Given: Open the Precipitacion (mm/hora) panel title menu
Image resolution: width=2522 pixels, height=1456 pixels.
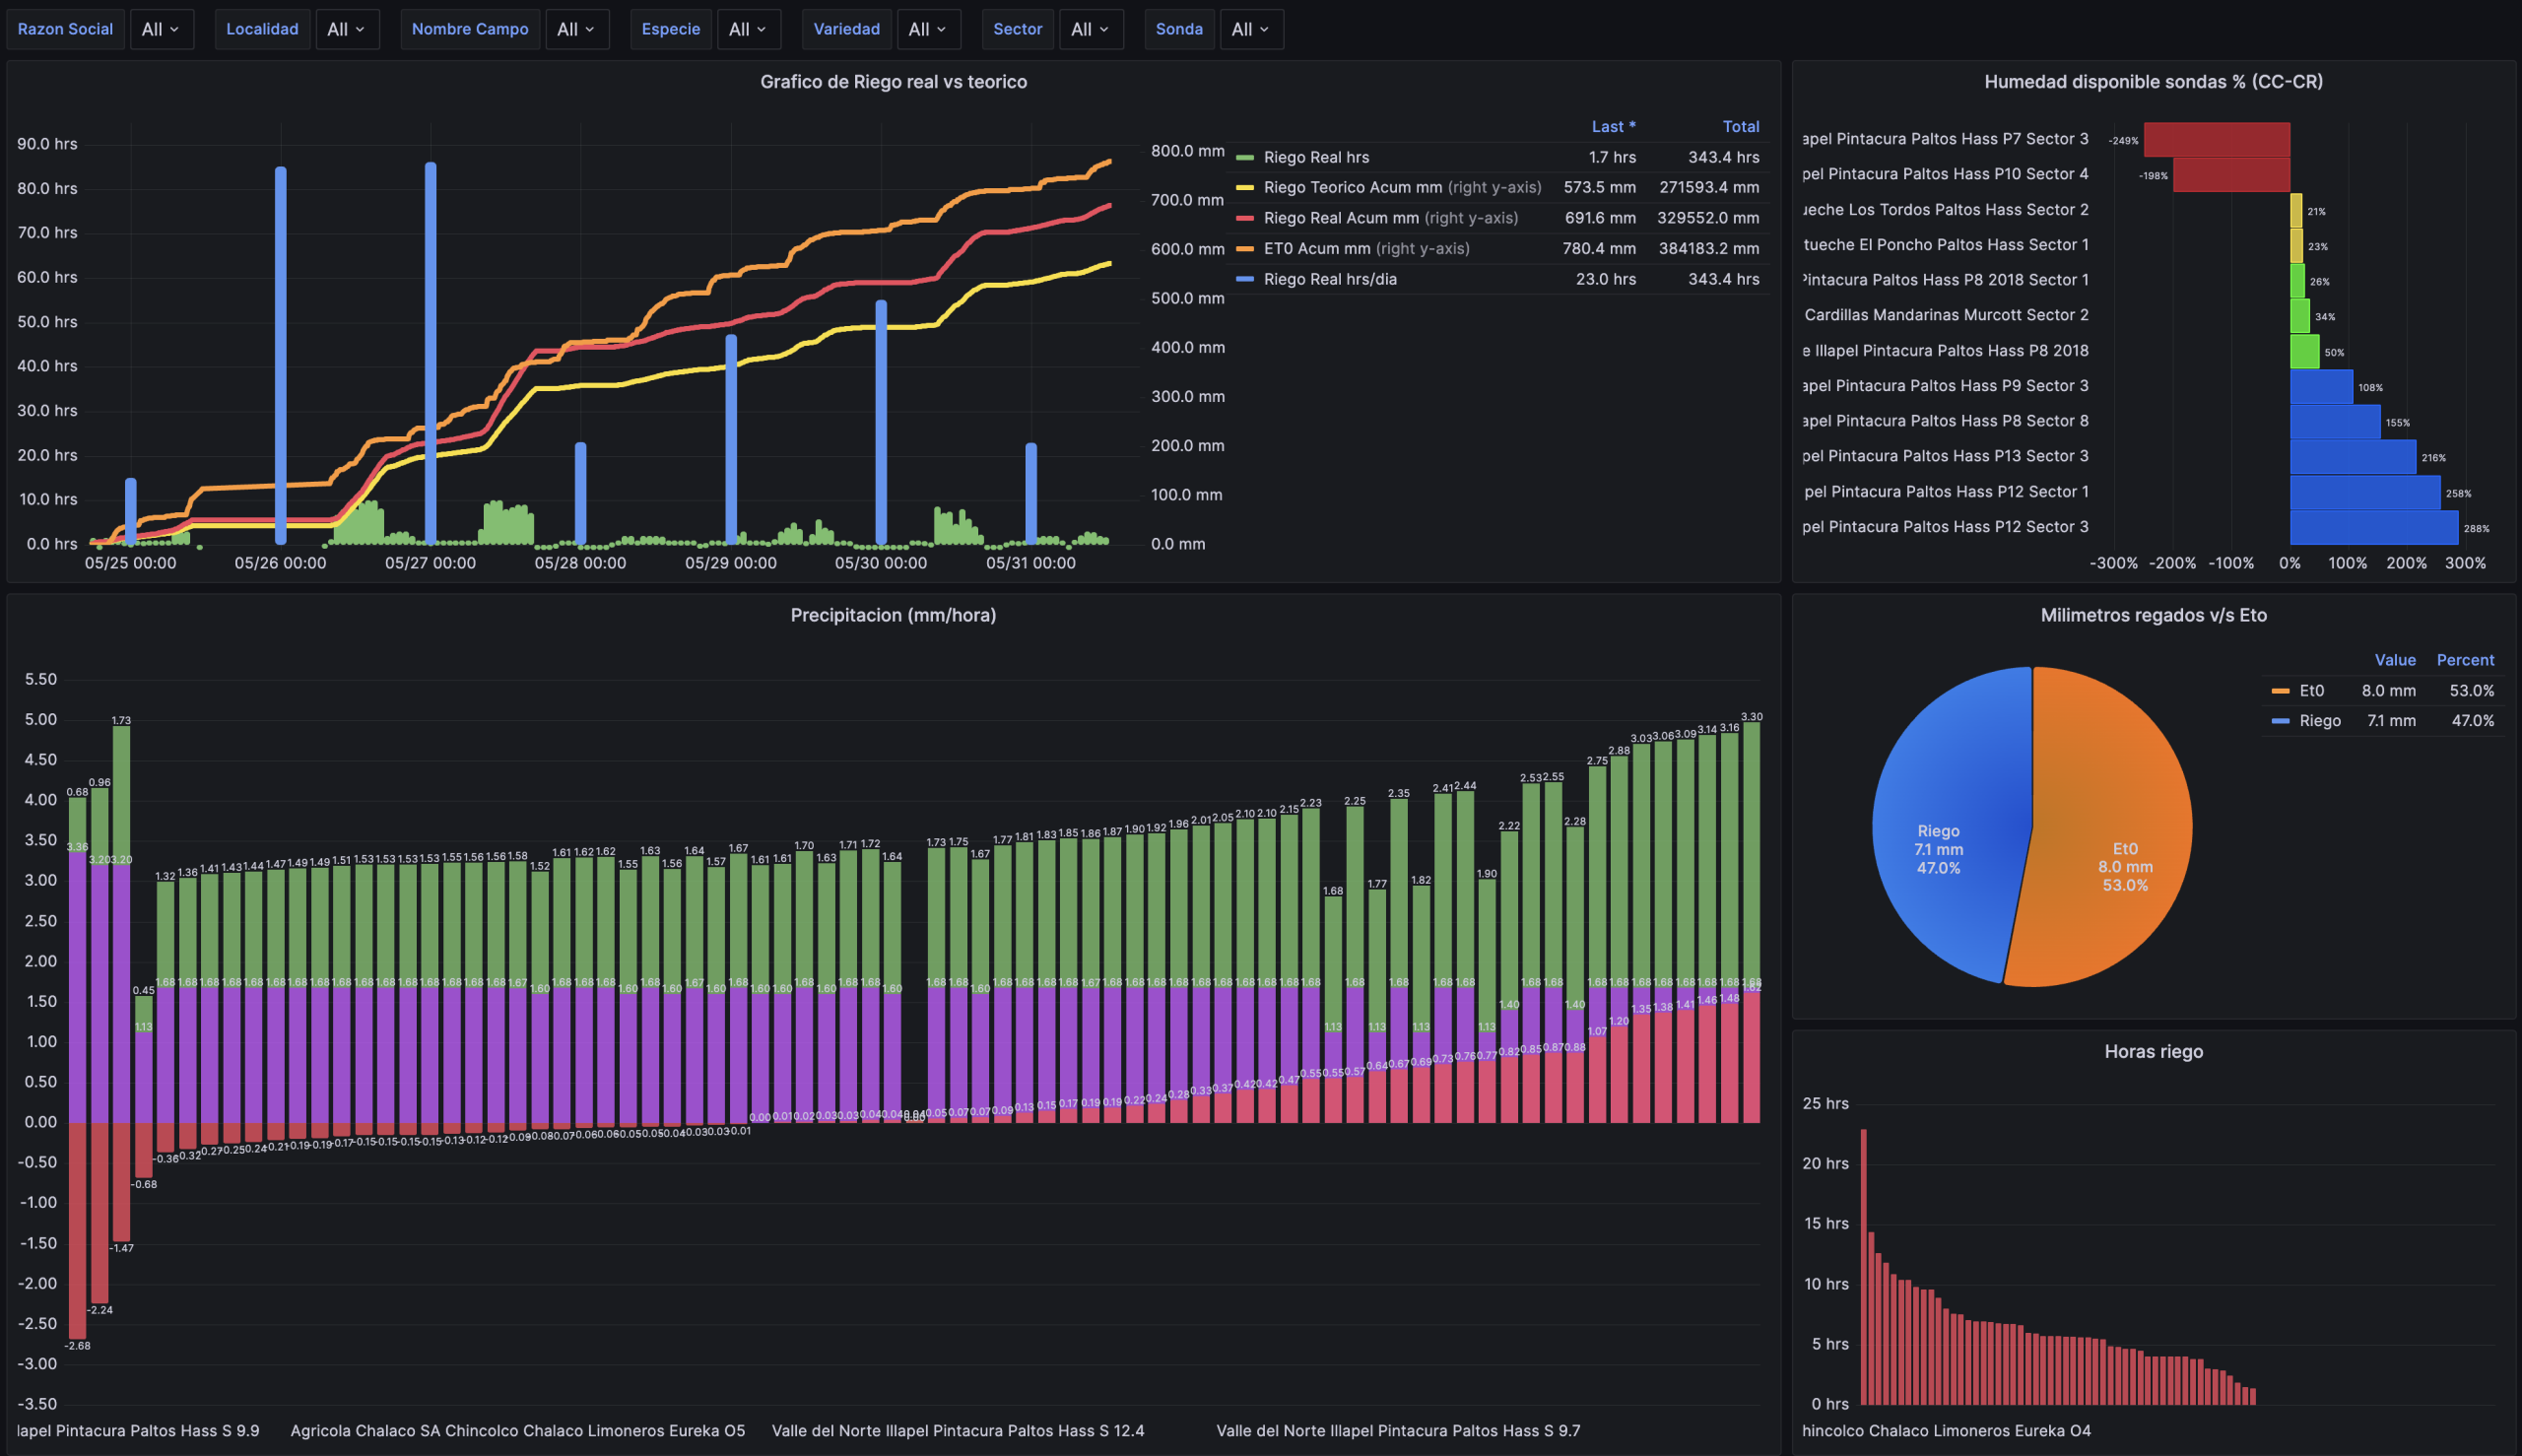Looking at the screenshot, I should (x=893, y=615).
